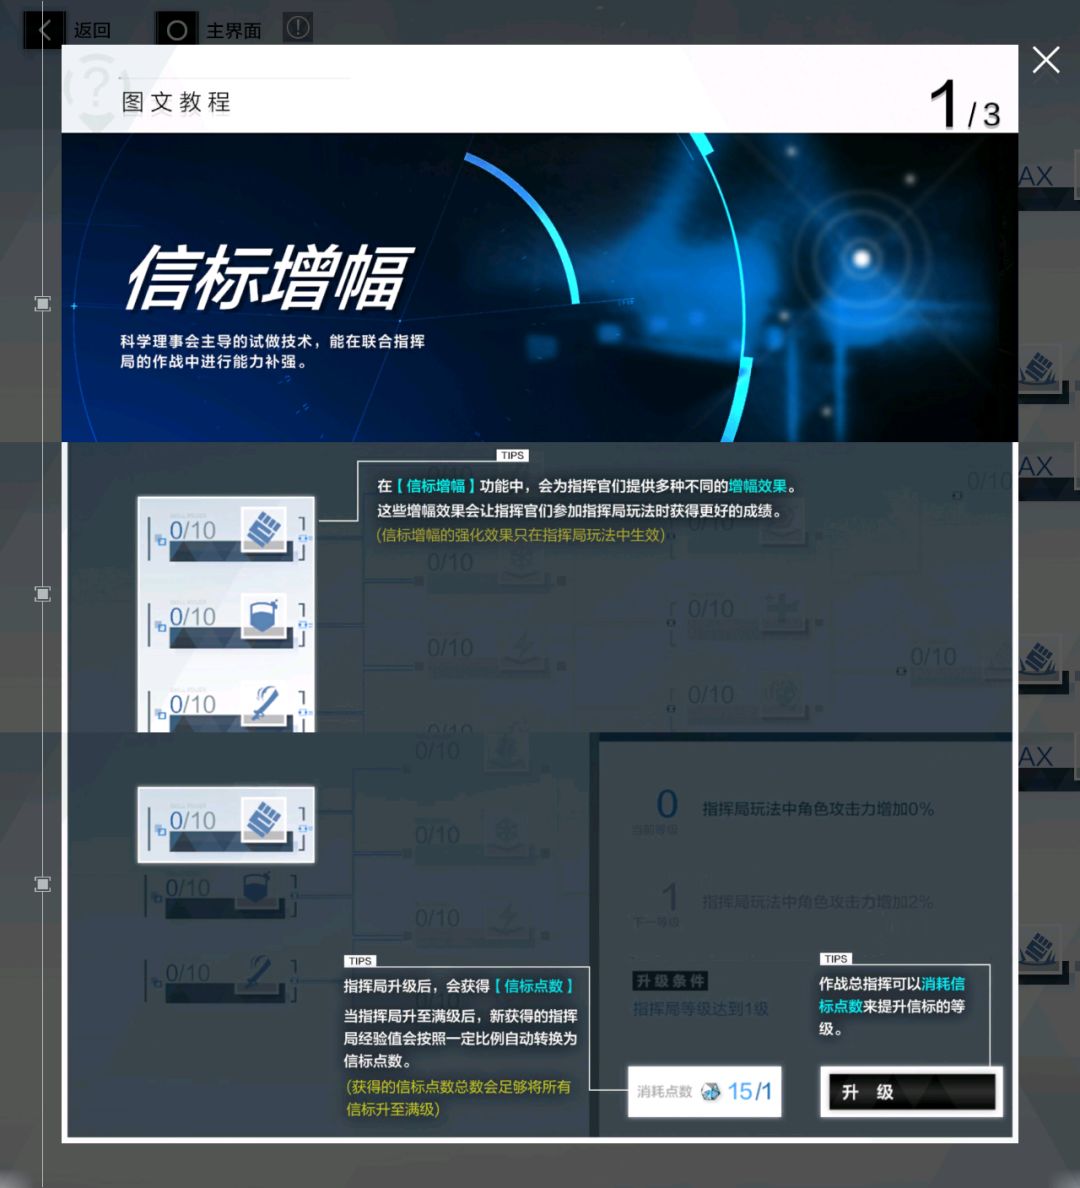Click the 图文教程 title text
This screenshot has height=1188, width=1080.
point(177,102)
